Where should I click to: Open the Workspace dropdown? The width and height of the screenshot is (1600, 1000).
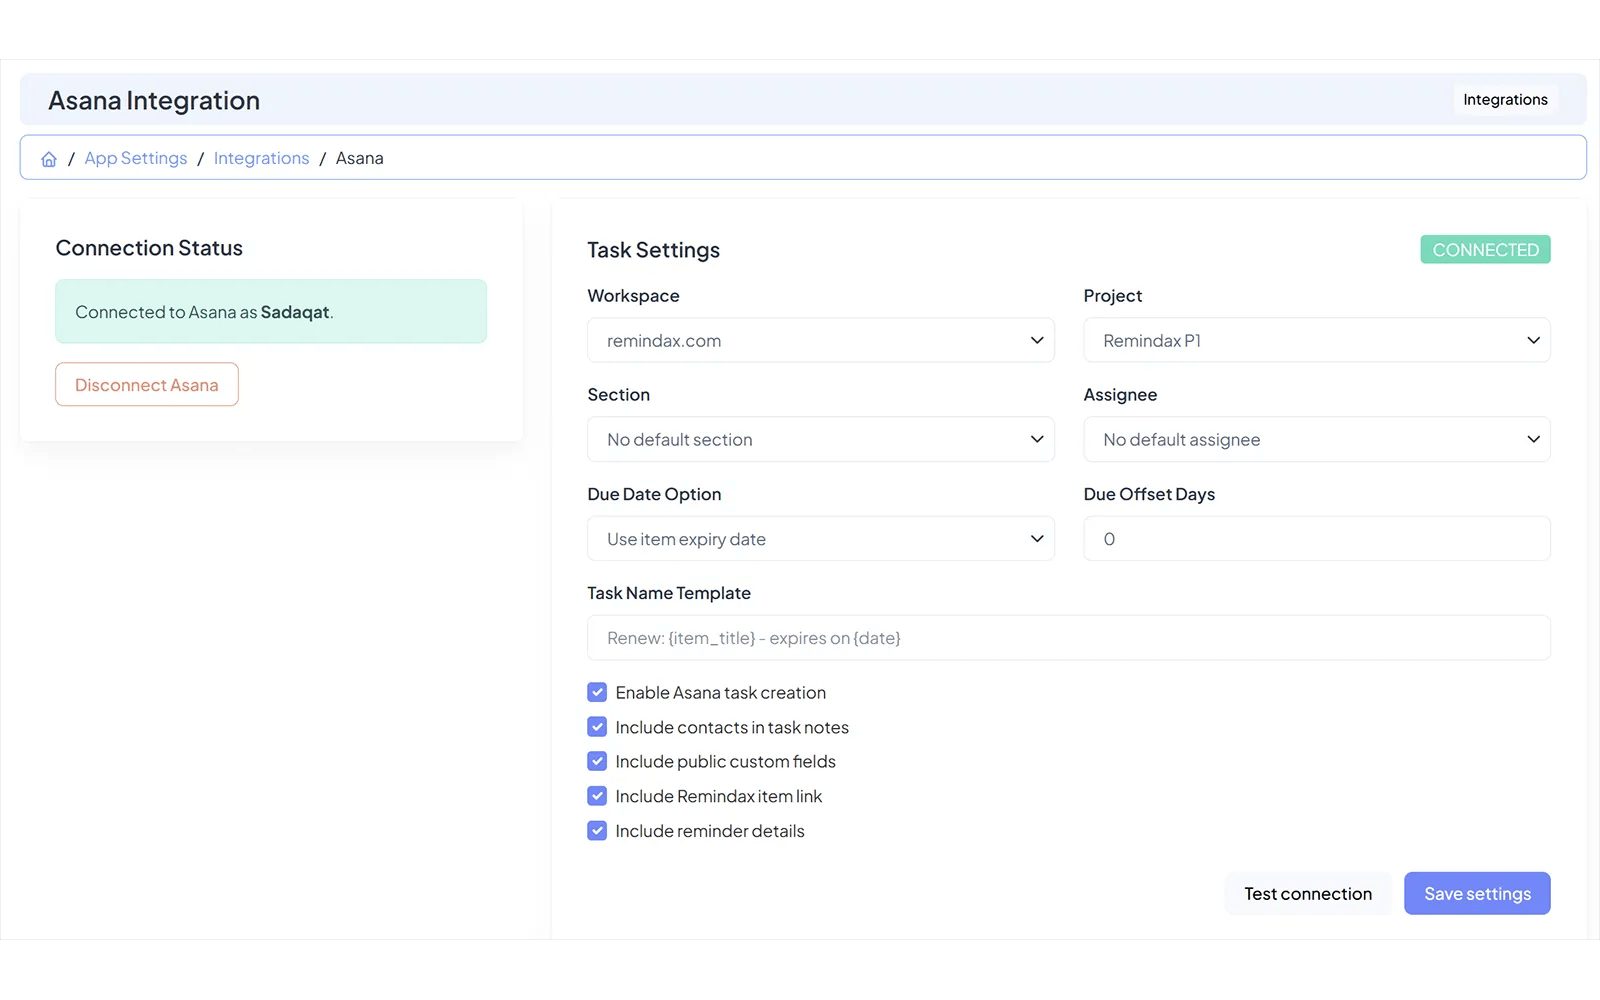point(821,341)
